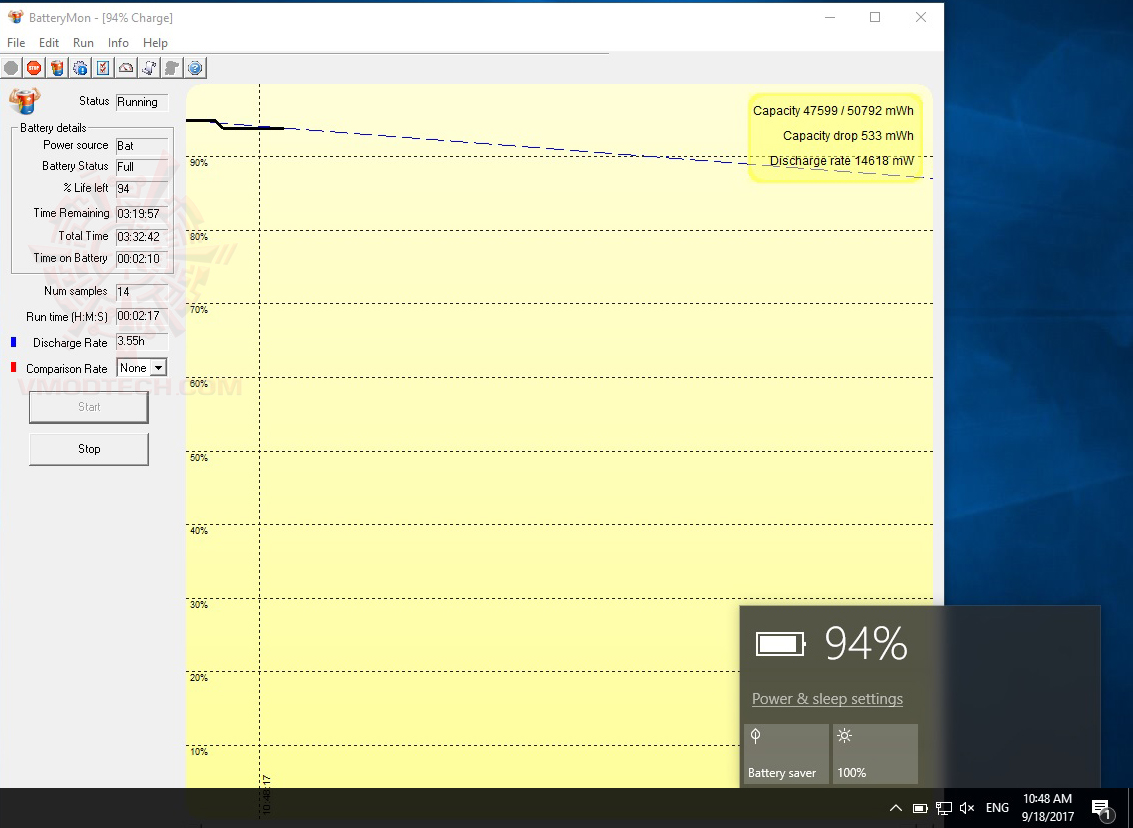Click the blue Discharge Rate color marker

(x=13, y=342)
